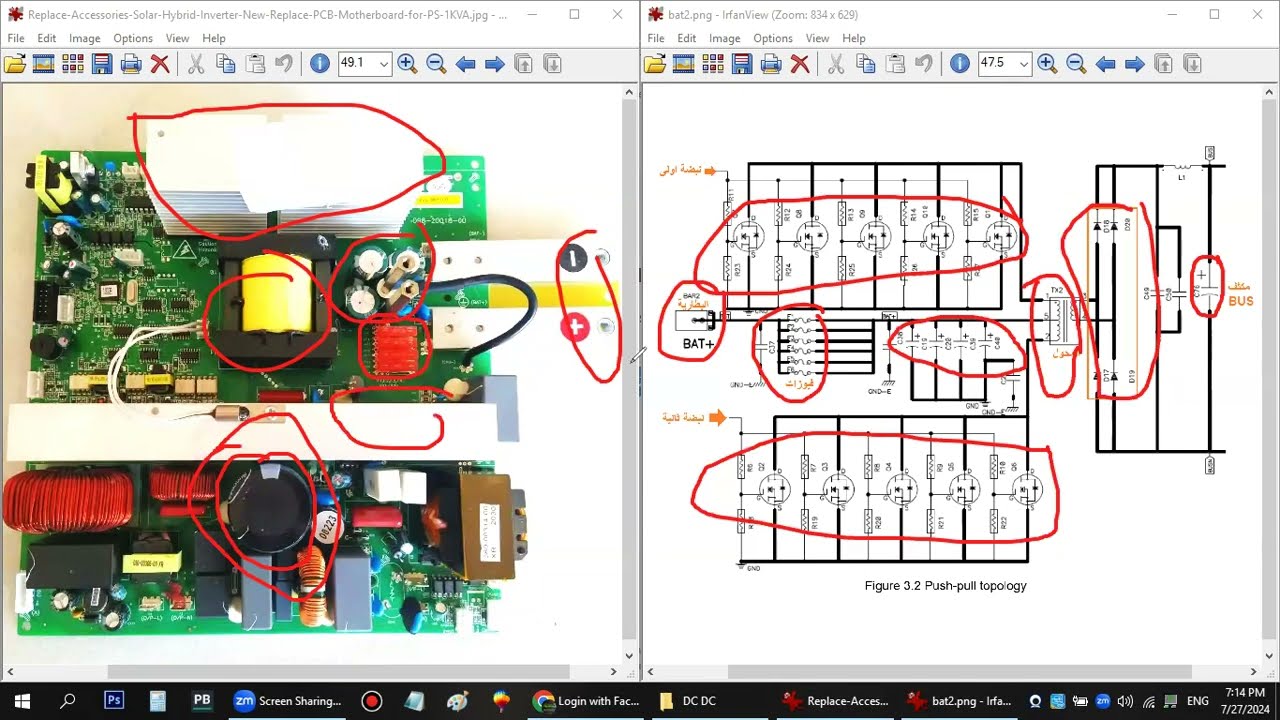Open View menu in left IrfanView window
Image resolution: width=1280 pixels, height=720 pixels.
pos(177,38)
